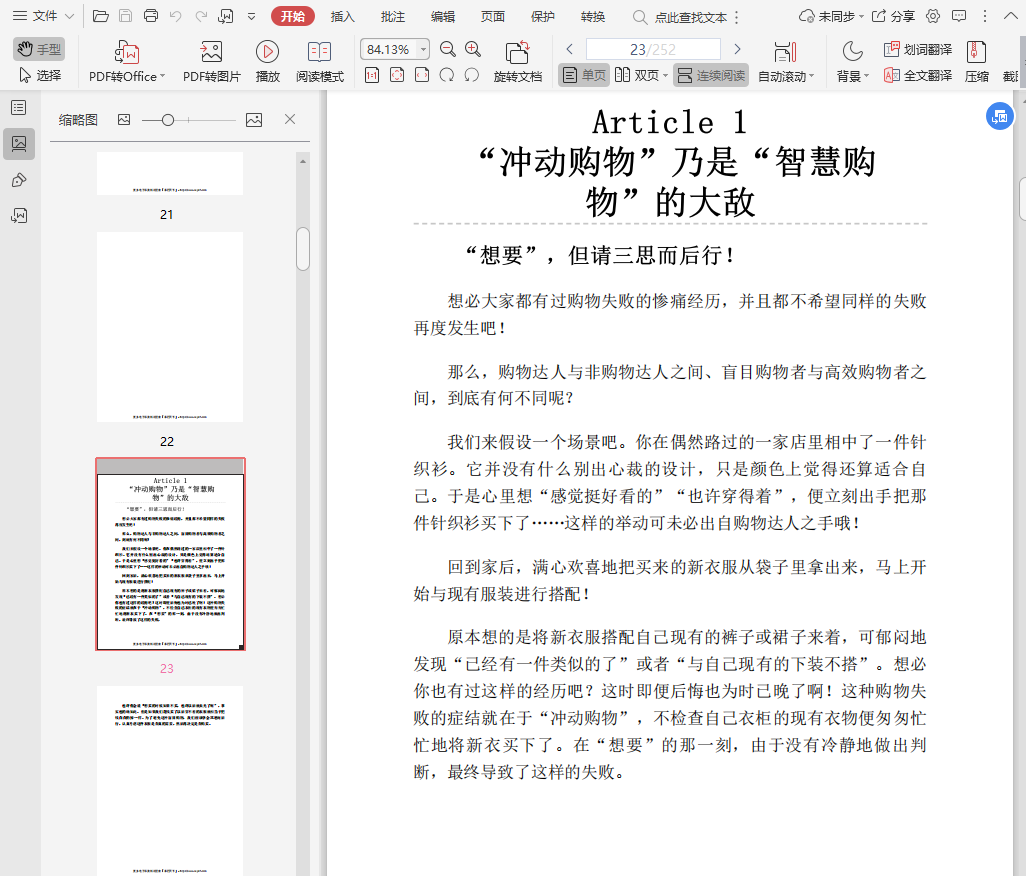Click the 全文翻译 full text translation button
The image size is (1026, 876).
pyautogui.click(x=917, y=75)
